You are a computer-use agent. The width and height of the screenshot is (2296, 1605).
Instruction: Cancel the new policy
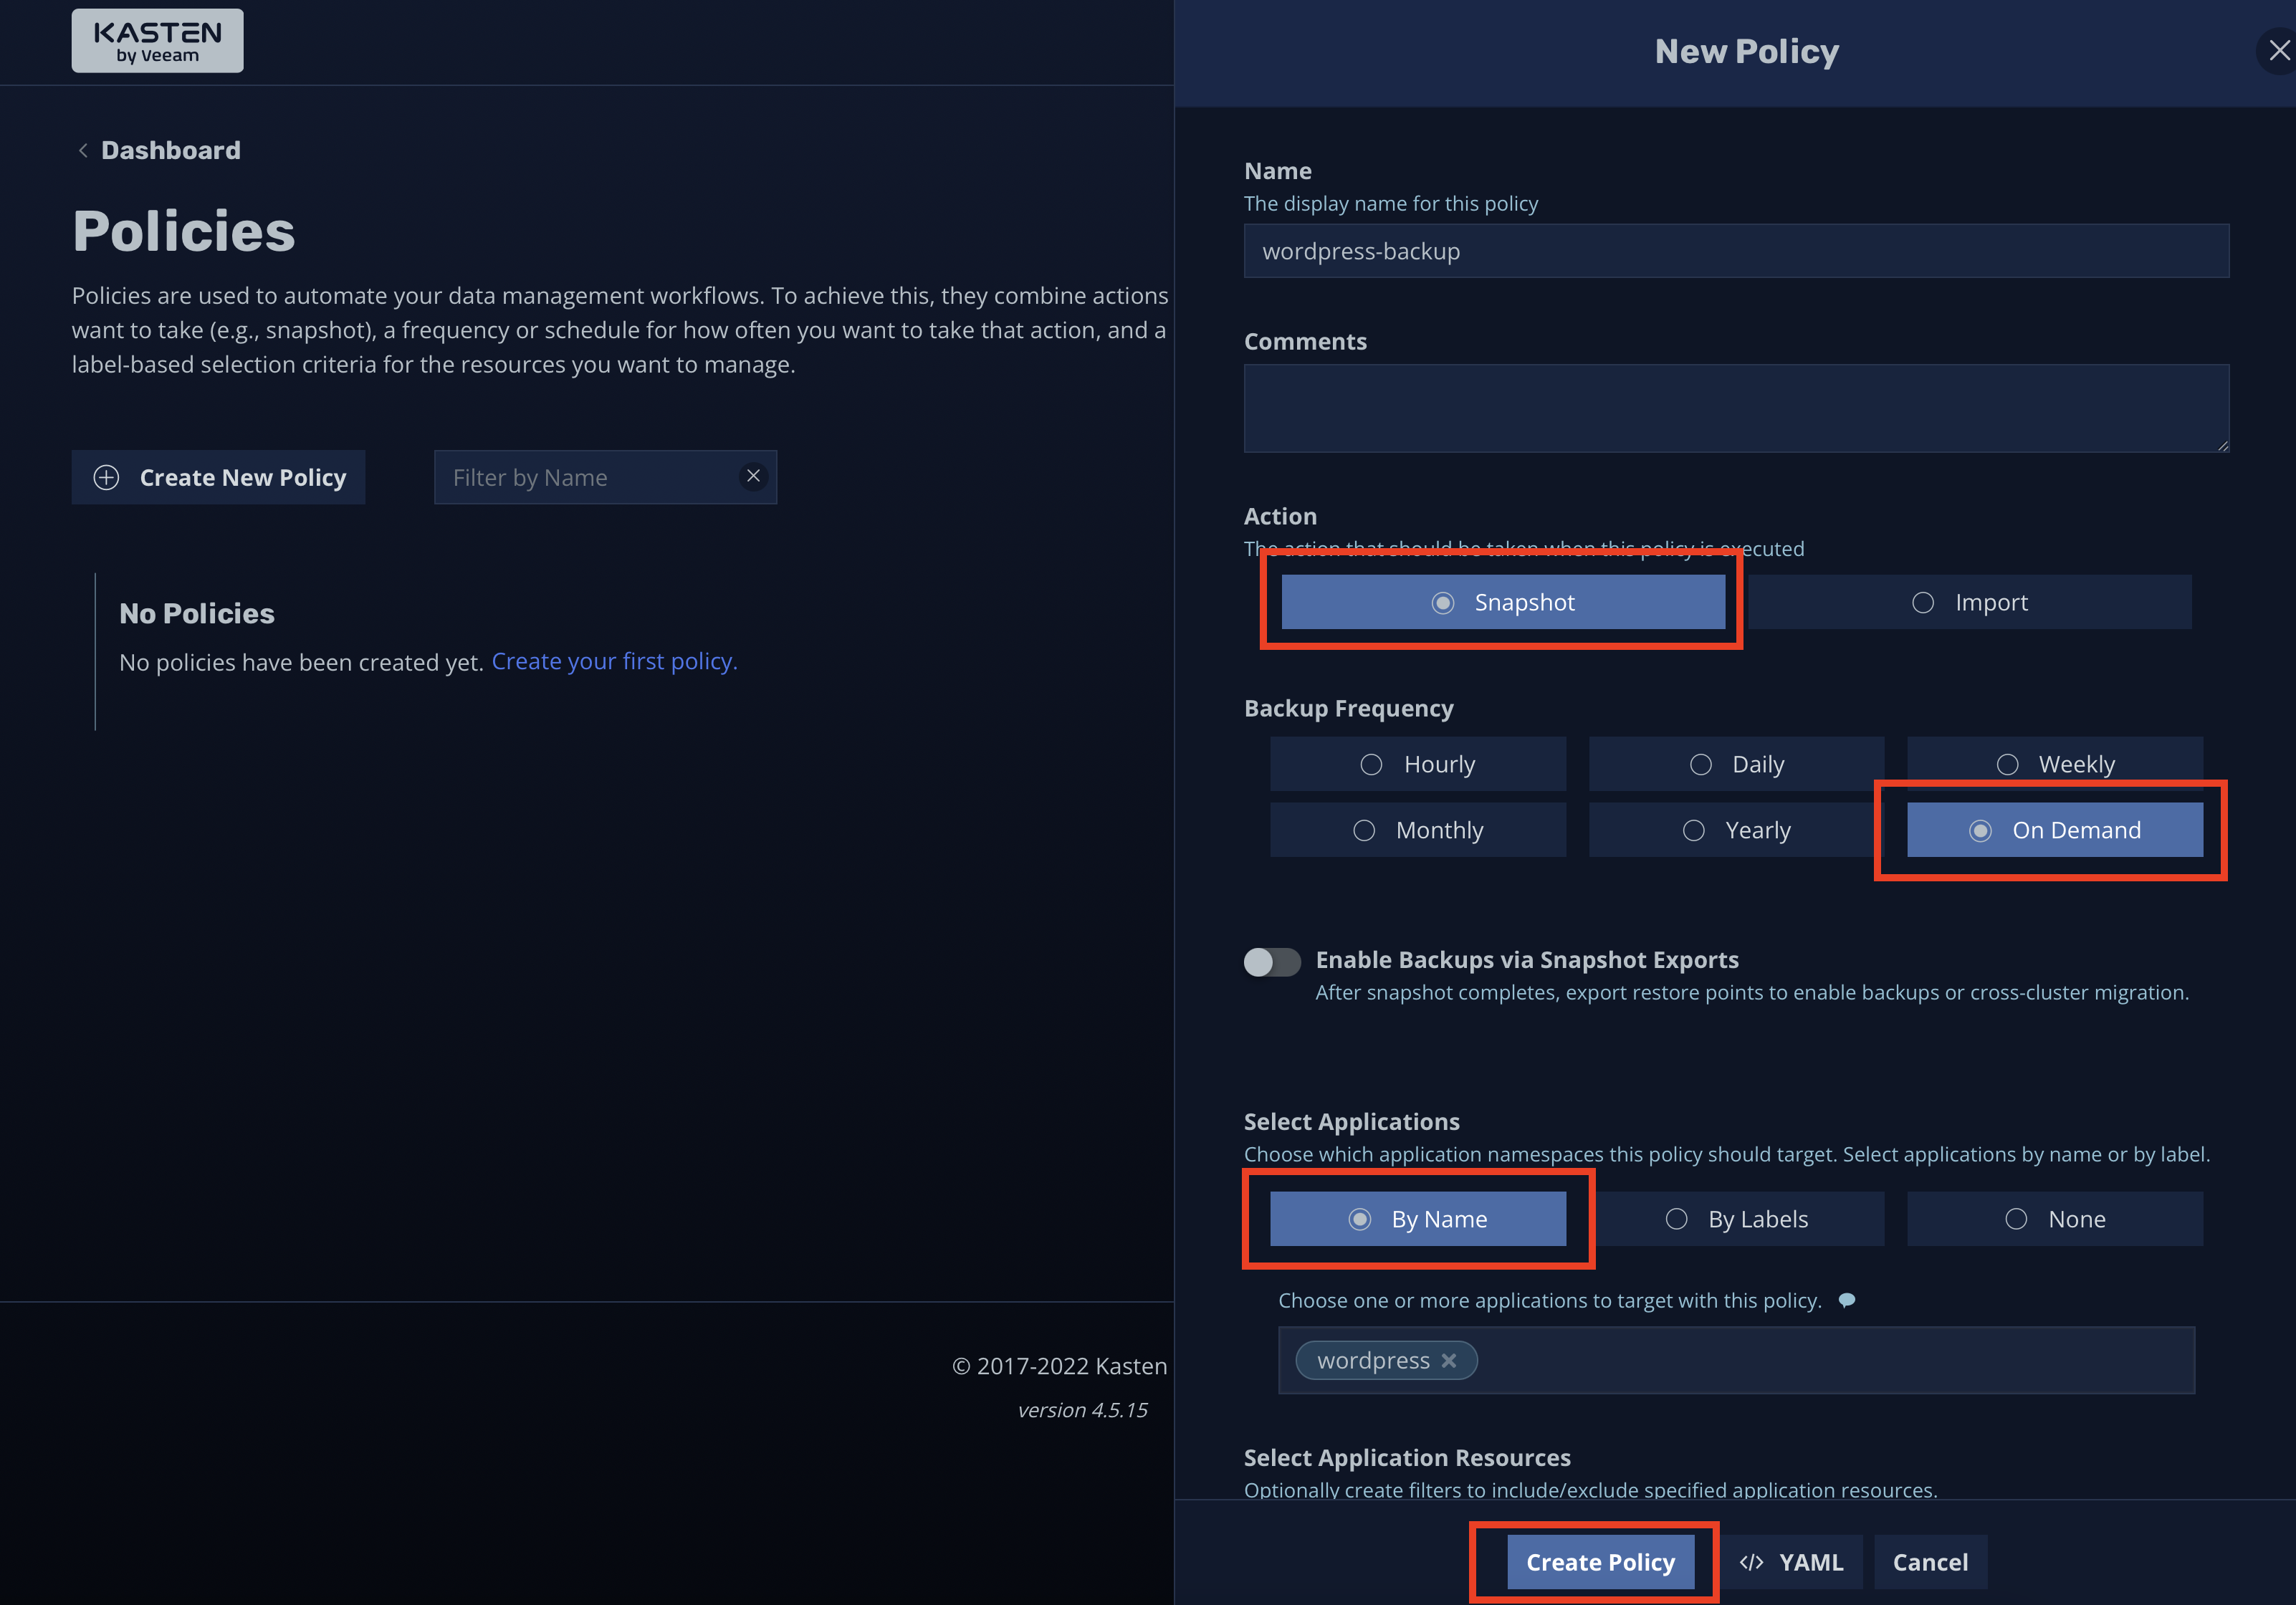coord(1929,1562)
